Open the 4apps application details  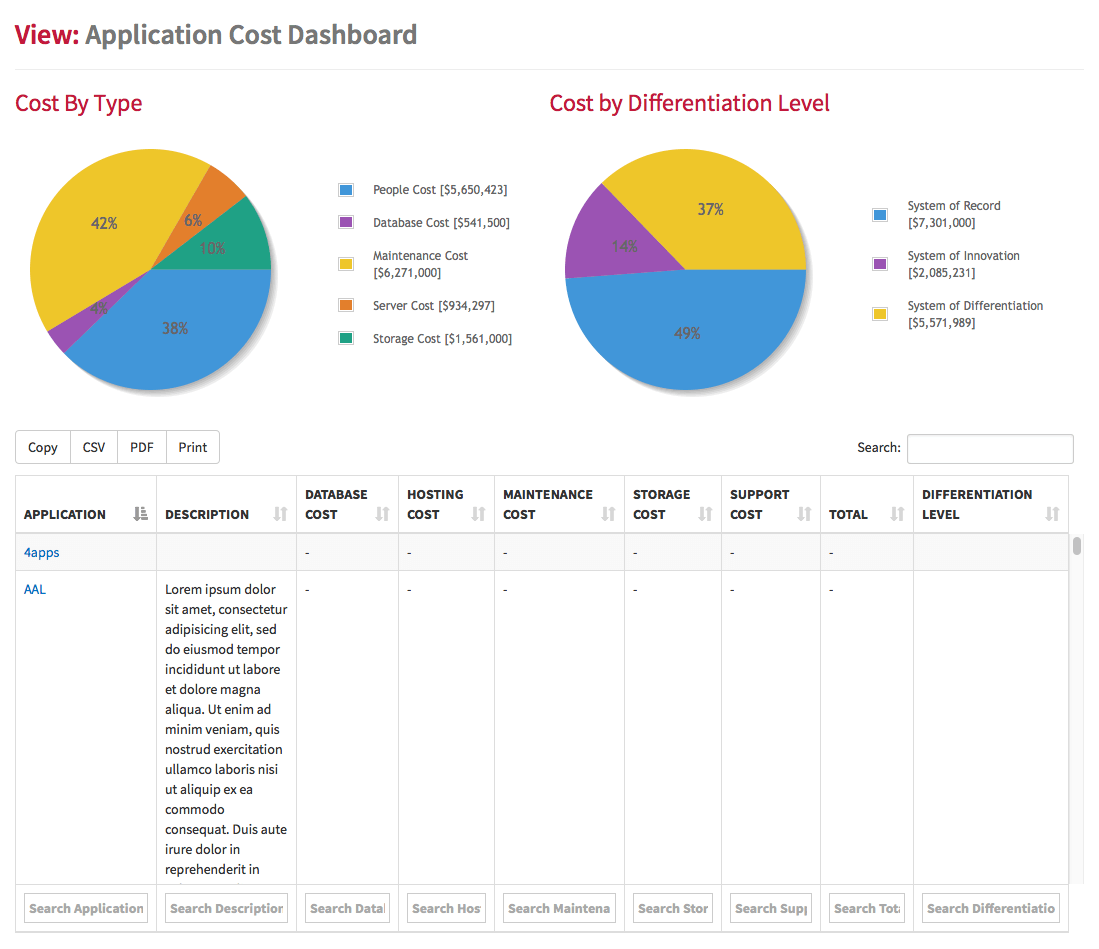point(41,551)
